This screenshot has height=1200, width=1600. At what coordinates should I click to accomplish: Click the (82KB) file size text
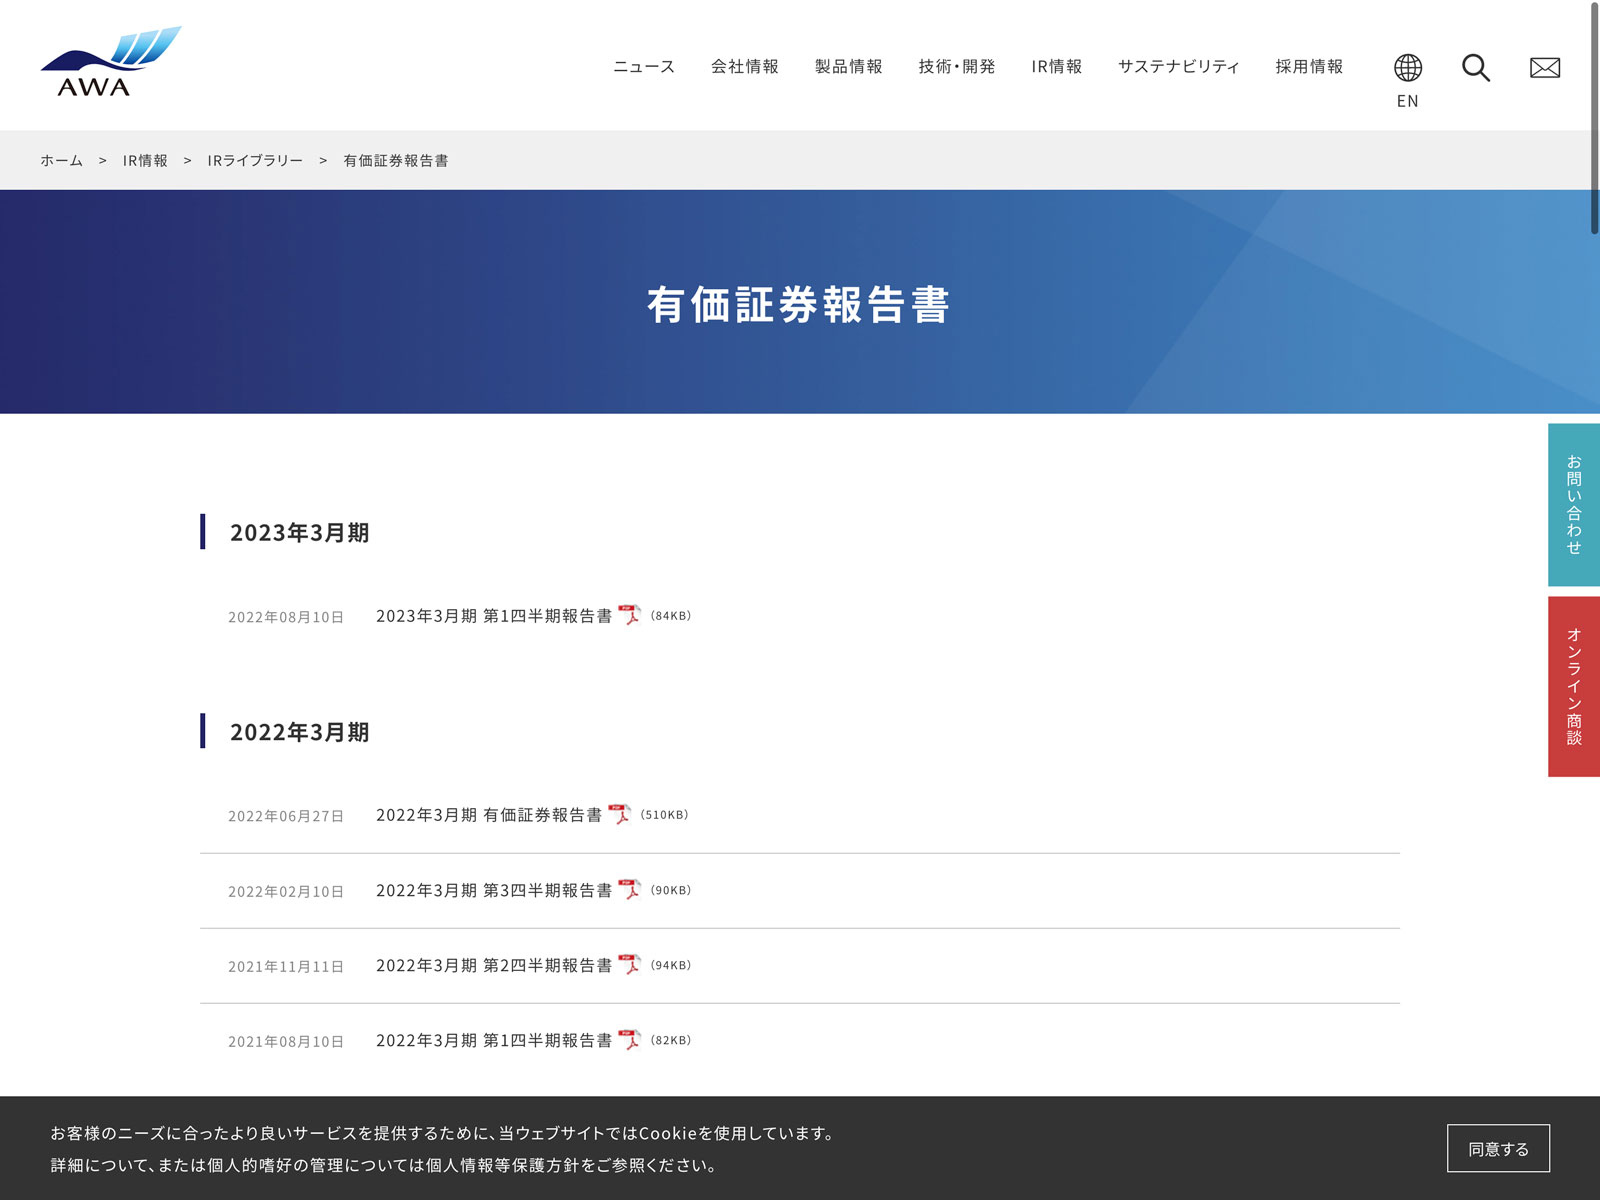click(x=671, y=1039)
